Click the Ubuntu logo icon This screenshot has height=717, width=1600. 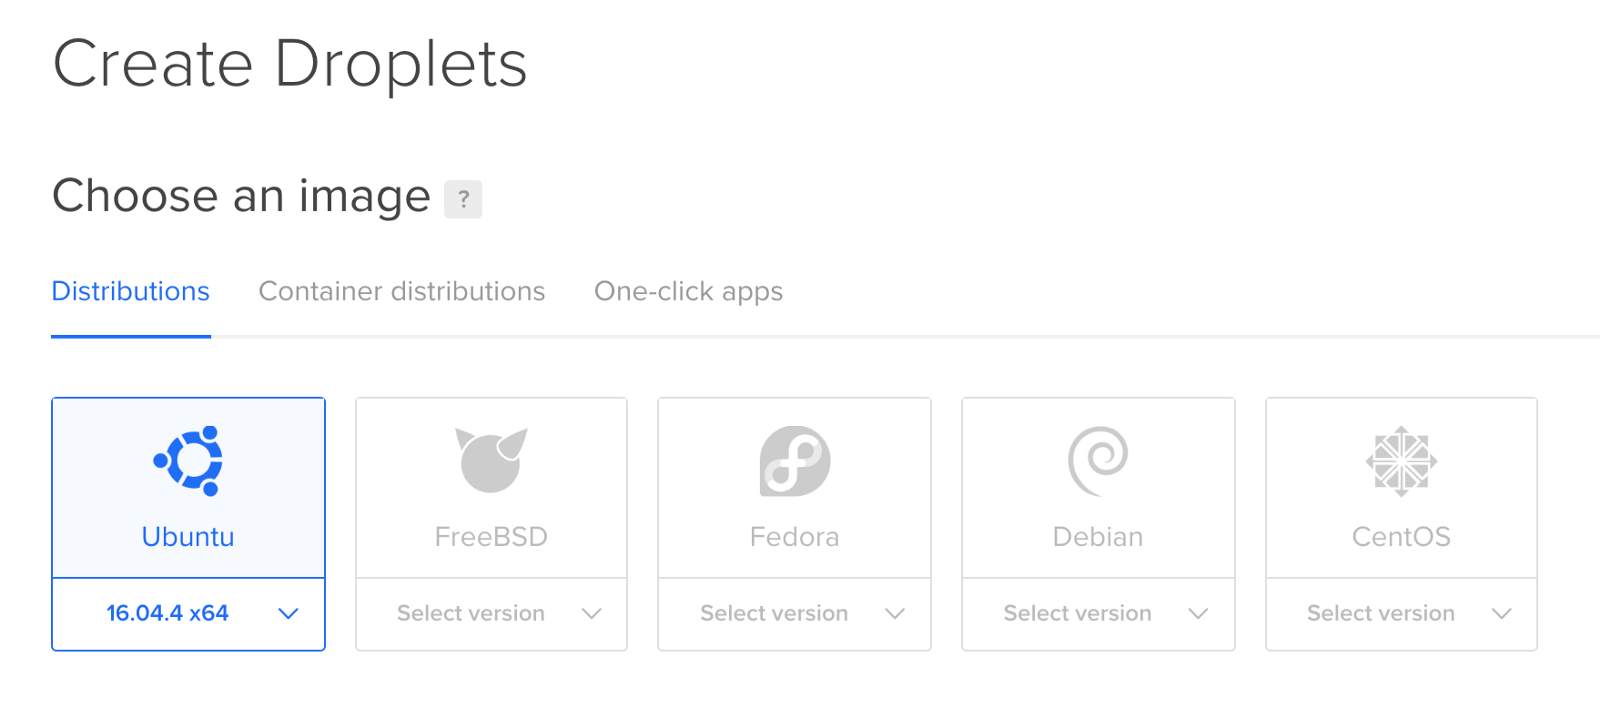188,461
